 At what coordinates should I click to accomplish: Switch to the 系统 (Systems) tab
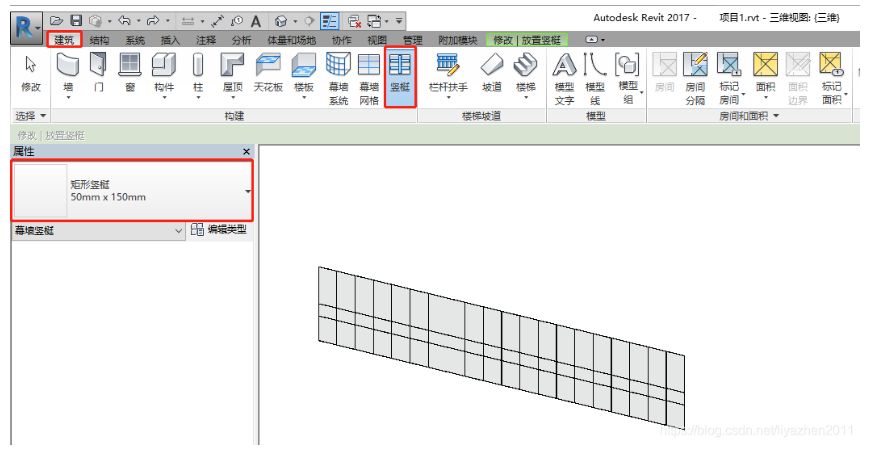click(135, 40)
